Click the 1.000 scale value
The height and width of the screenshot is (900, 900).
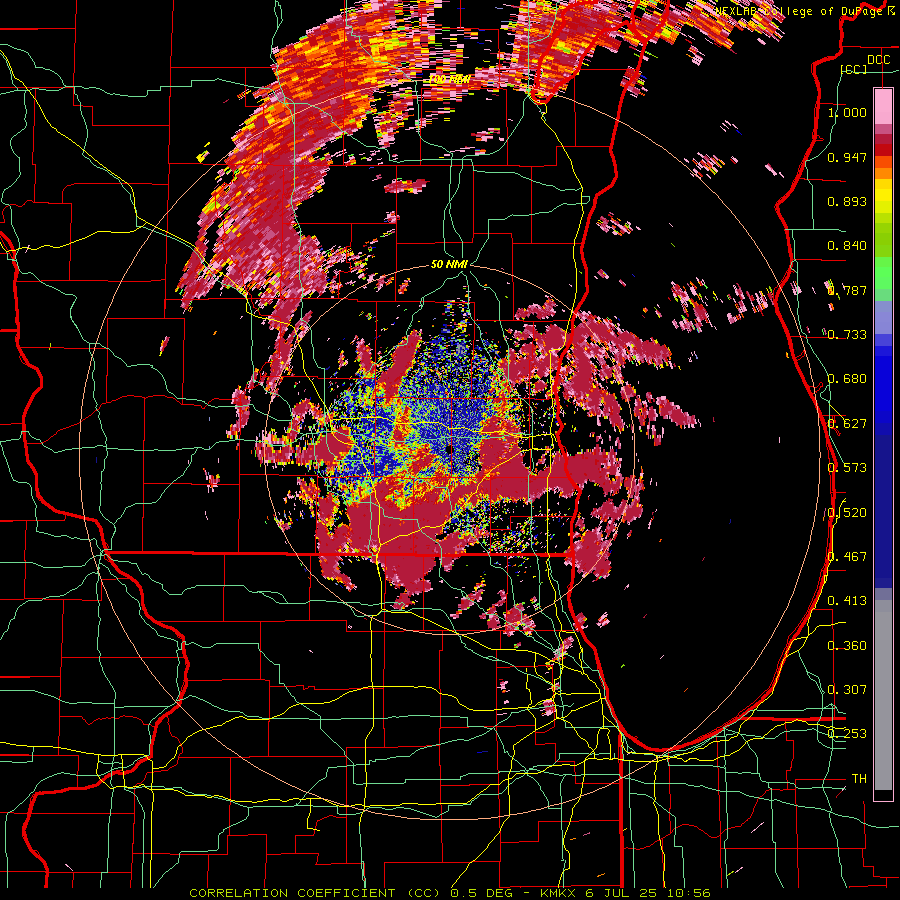click(x=847, y=112)
